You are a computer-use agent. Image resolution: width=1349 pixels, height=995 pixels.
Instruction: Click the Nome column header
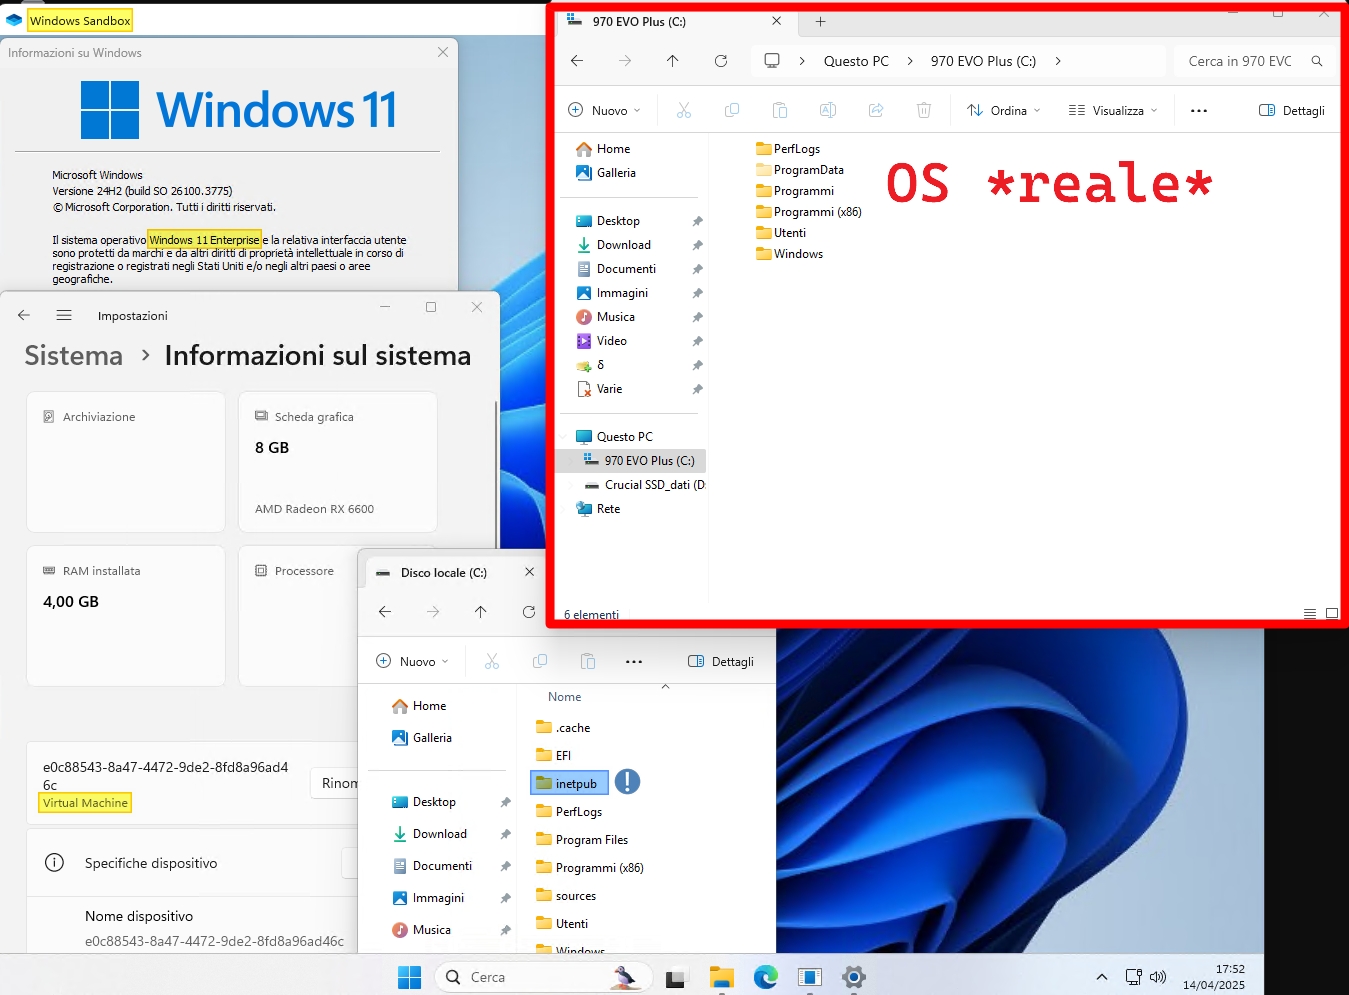[x=564, y=697]
